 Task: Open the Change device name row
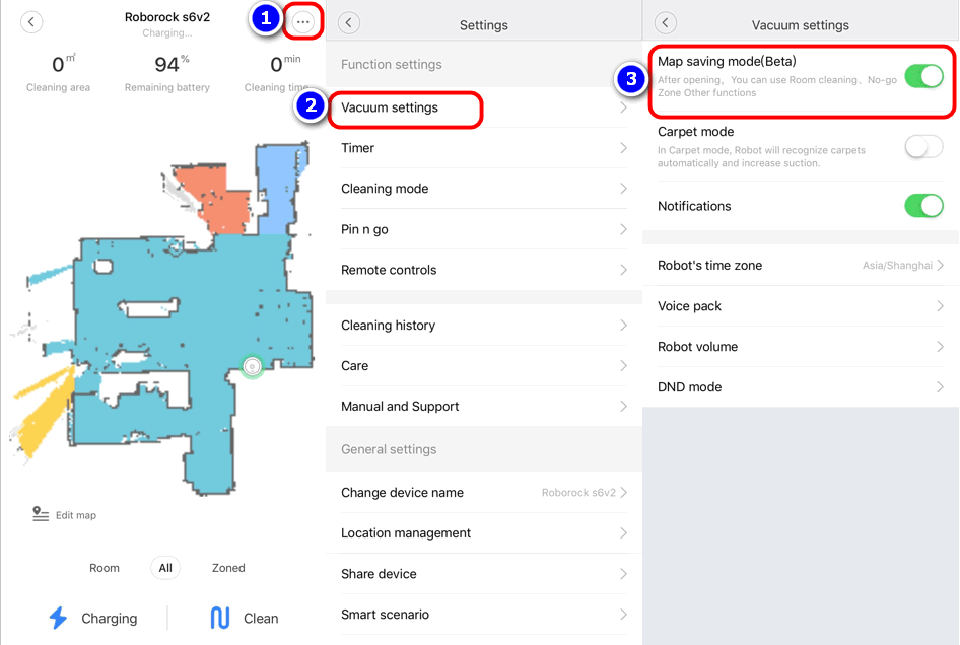coord(484,493)
